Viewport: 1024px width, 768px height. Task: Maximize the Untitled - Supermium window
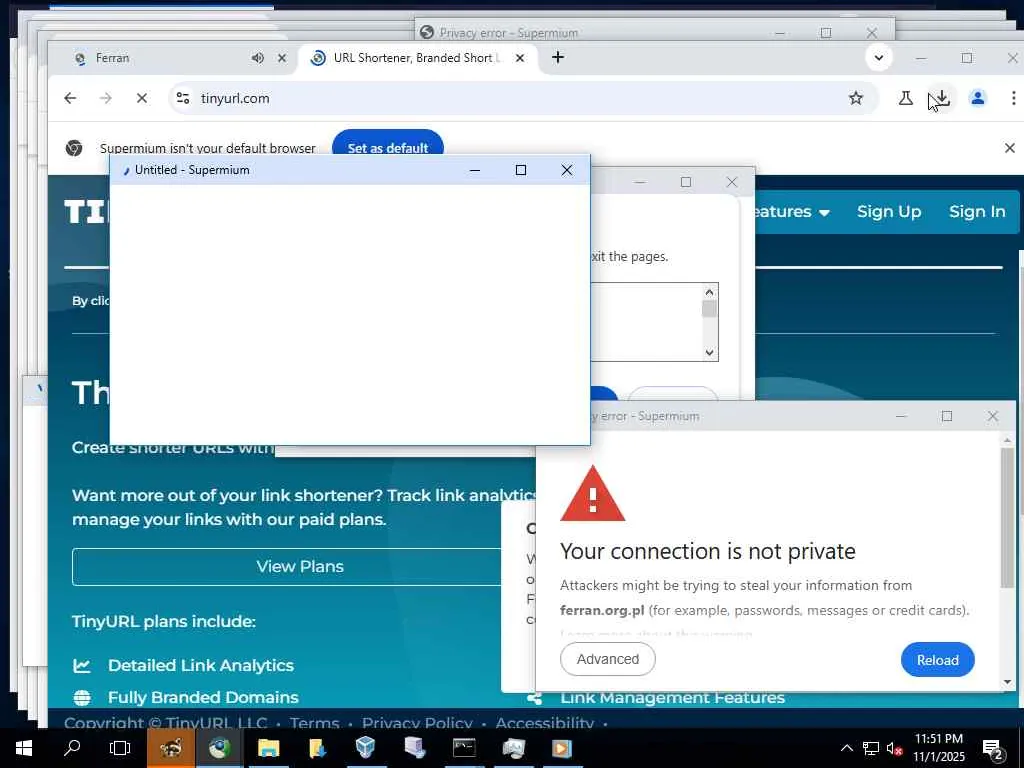(x=520, y=170)
